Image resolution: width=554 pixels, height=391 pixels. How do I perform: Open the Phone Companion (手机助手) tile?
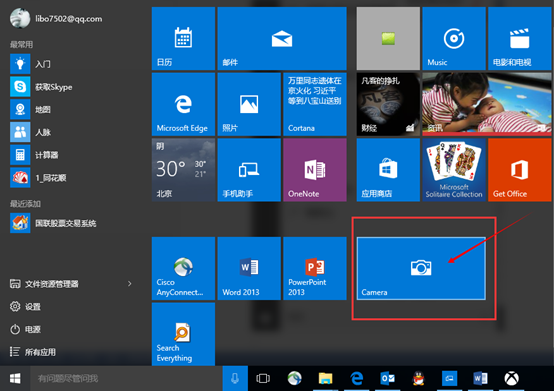tap(249, 170)
